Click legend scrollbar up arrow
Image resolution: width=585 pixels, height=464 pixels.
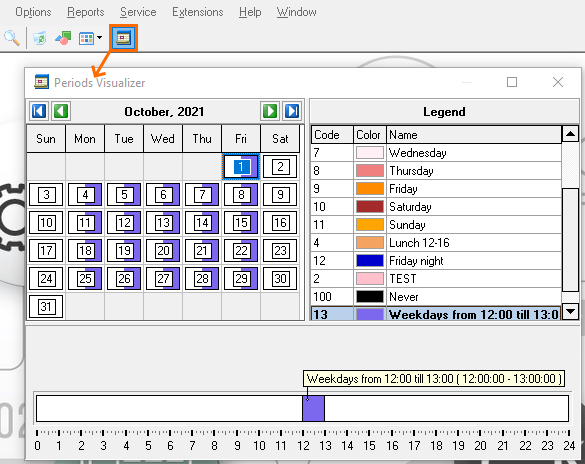tap(570, 134)
